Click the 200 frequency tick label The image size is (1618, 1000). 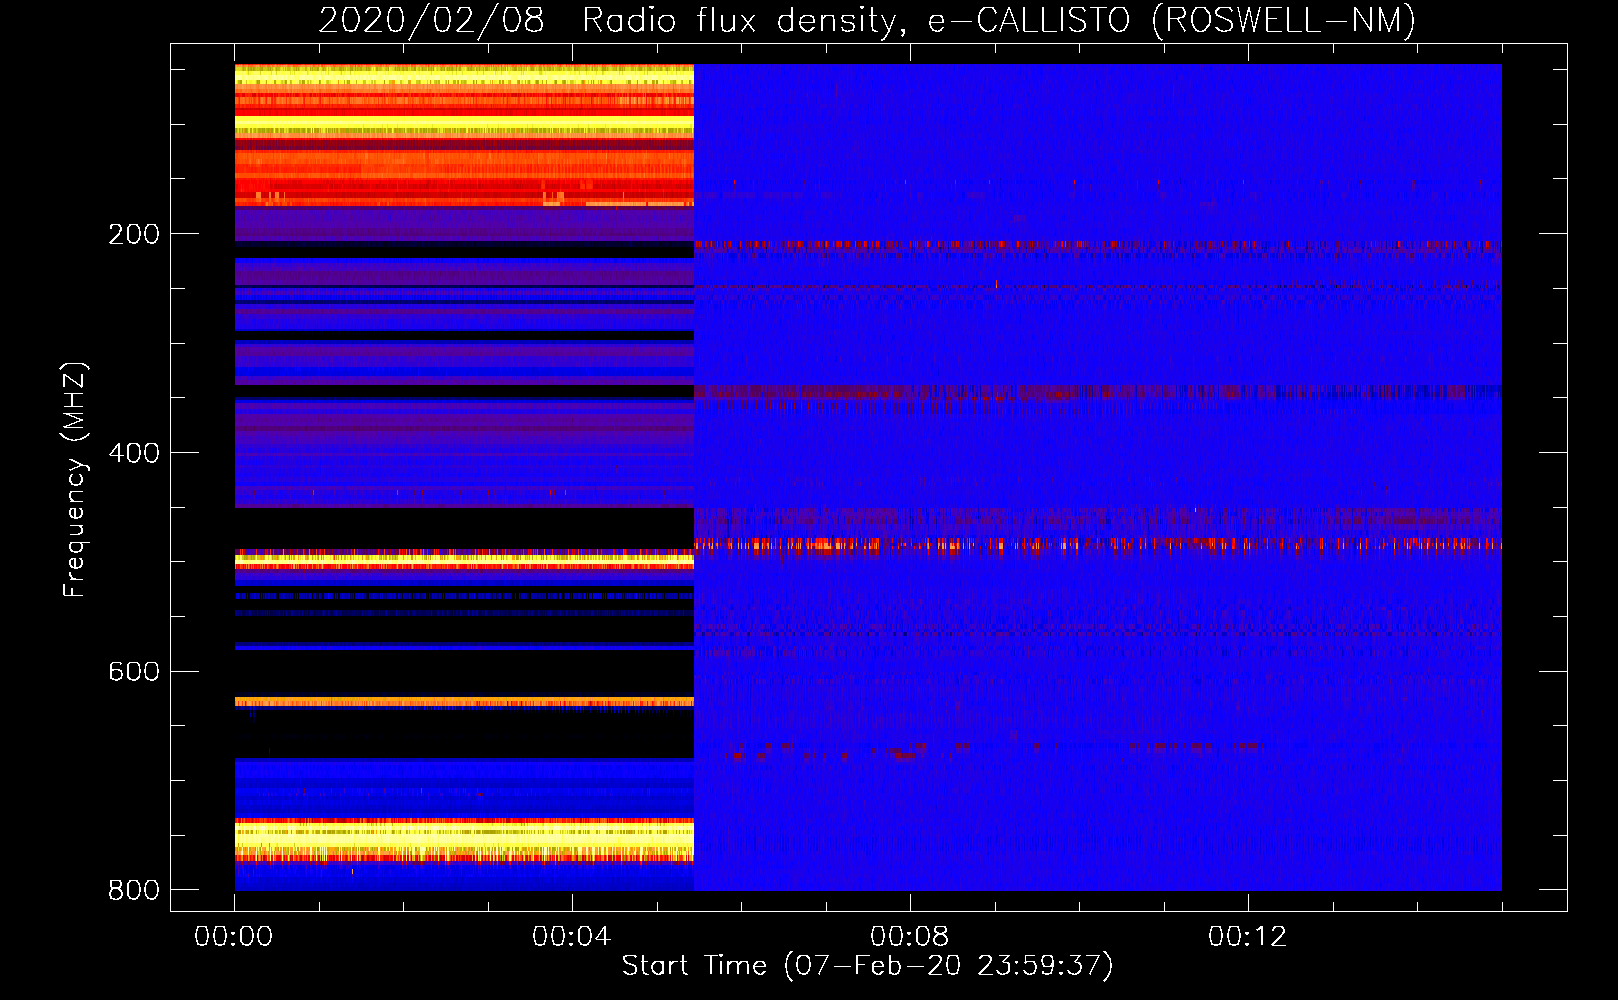coord(134,234)
